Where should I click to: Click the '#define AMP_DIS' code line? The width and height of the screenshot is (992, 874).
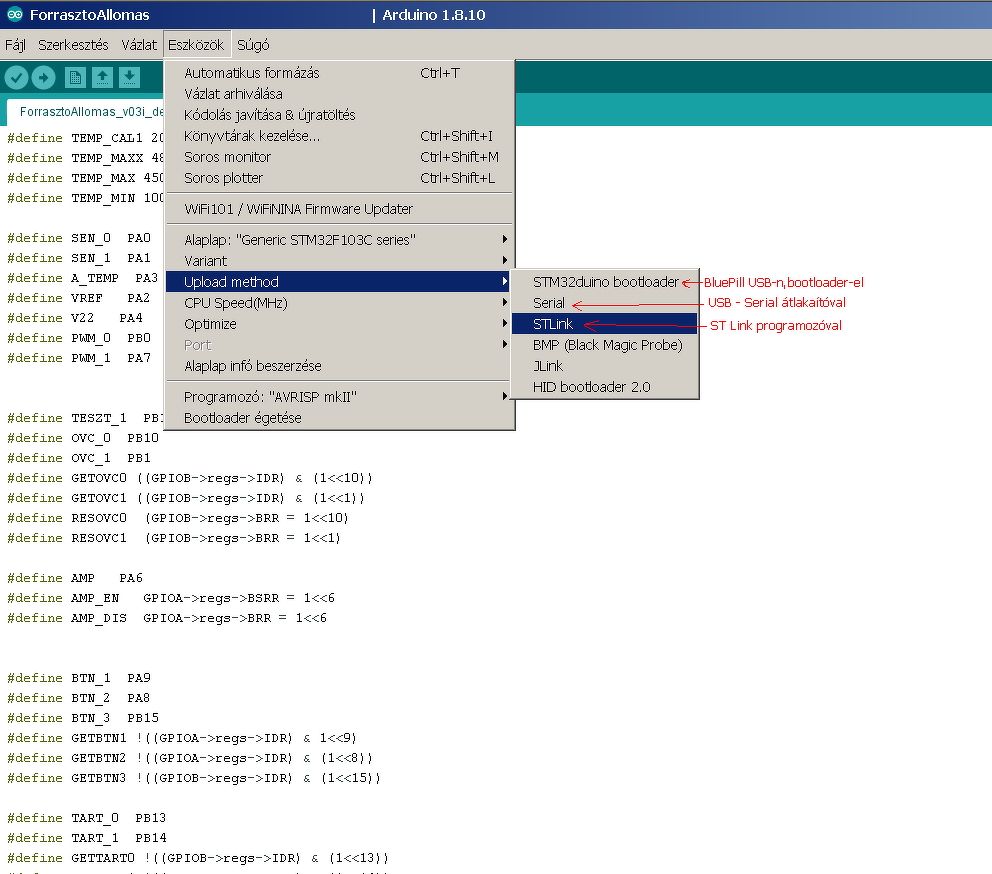point(167,618)
